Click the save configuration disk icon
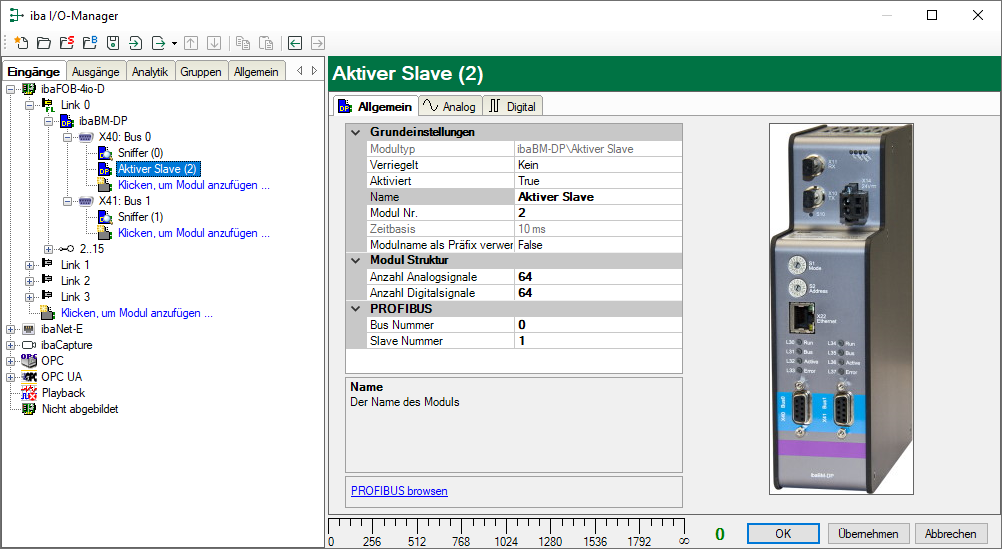Image resolution: width=1002 pixels, height=549 pixels. pyautogui.click(x=113, y=43)
